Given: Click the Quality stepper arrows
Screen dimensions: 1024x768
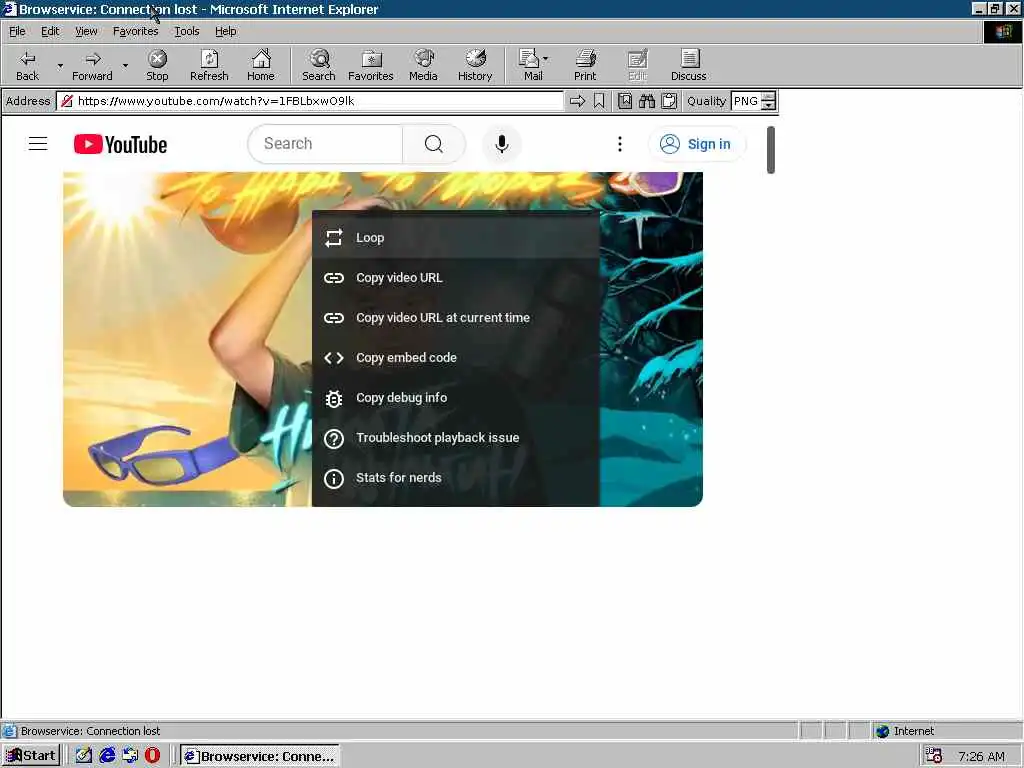Looking at the screenshot, I should point(769,101).
